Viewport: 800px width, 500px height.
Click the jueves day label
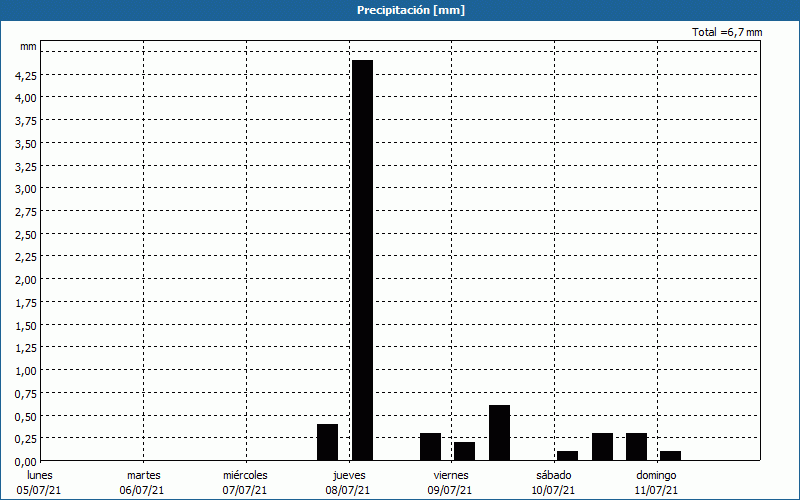tap(349, 475)
